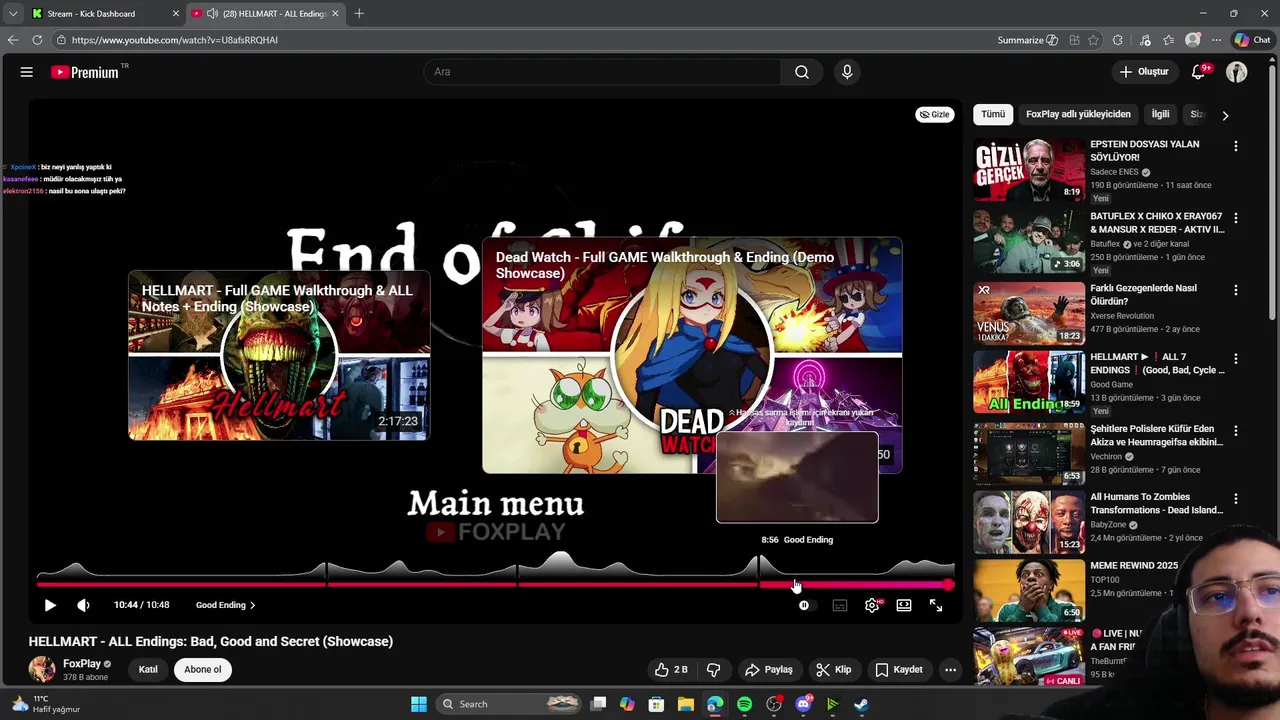Dislike the video
Image resolution: width=1280 pixels, height=720 pixels.
714,670
